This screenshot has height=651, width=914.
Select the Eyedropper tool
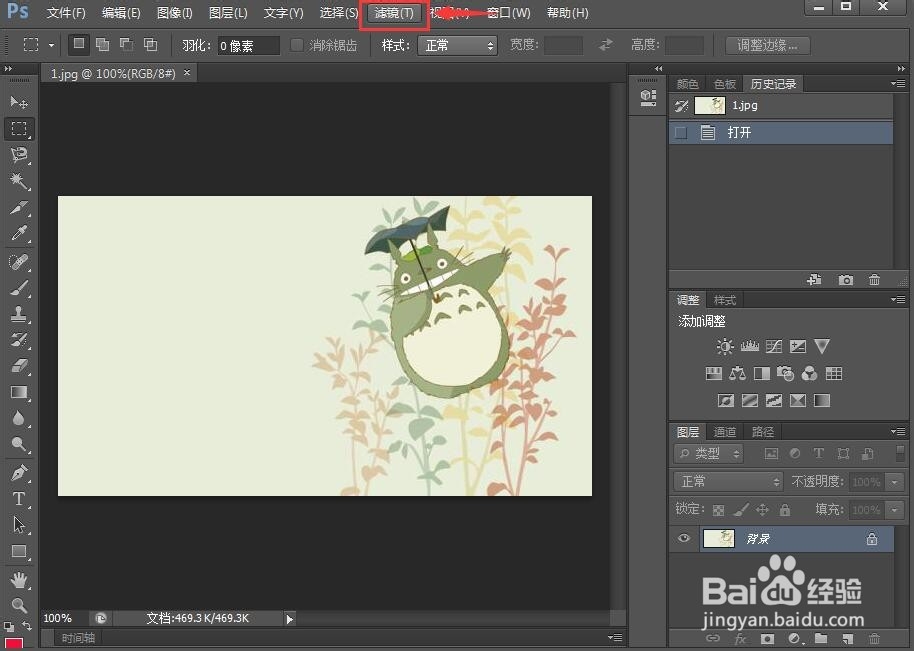point(19,233)
